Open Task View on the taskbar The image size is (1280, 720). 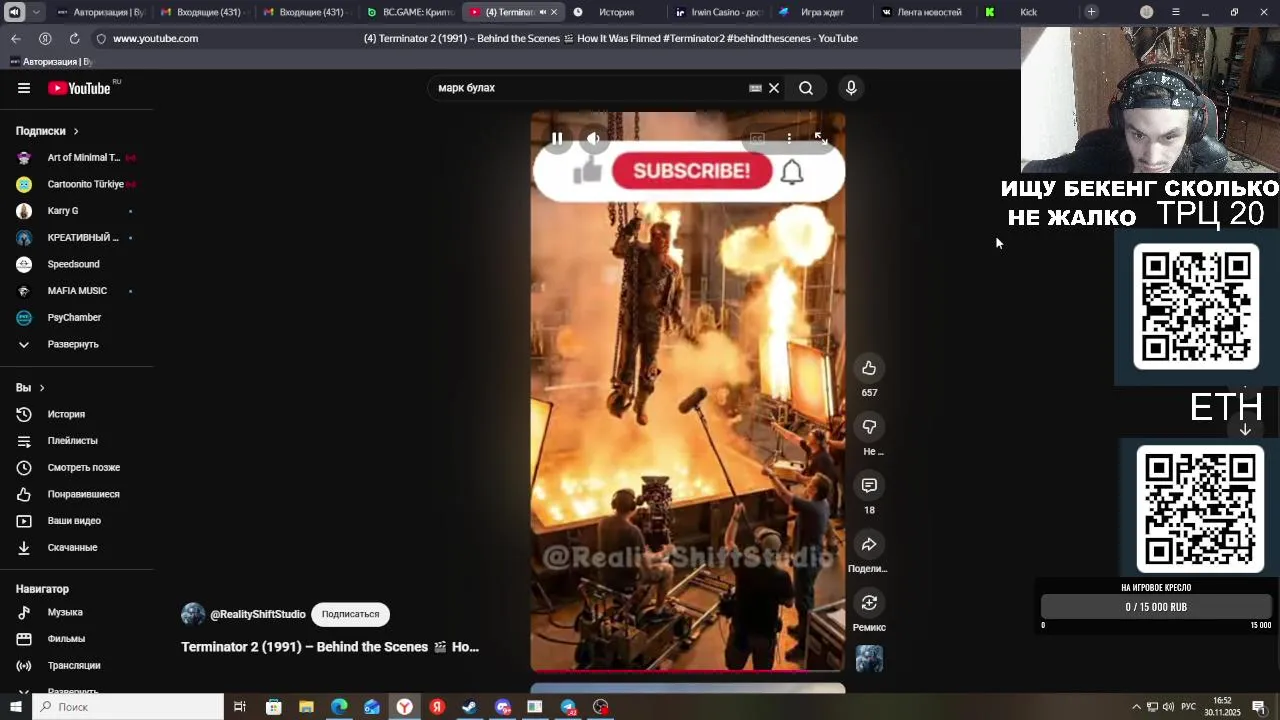coord(240,707)
